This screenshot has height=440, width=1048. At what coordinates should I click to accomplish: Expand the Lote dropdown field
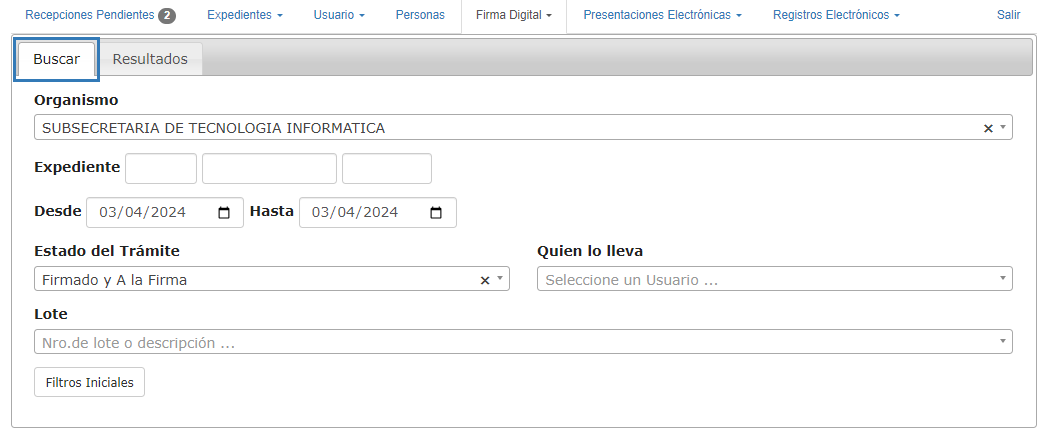[x=522, y=343]
